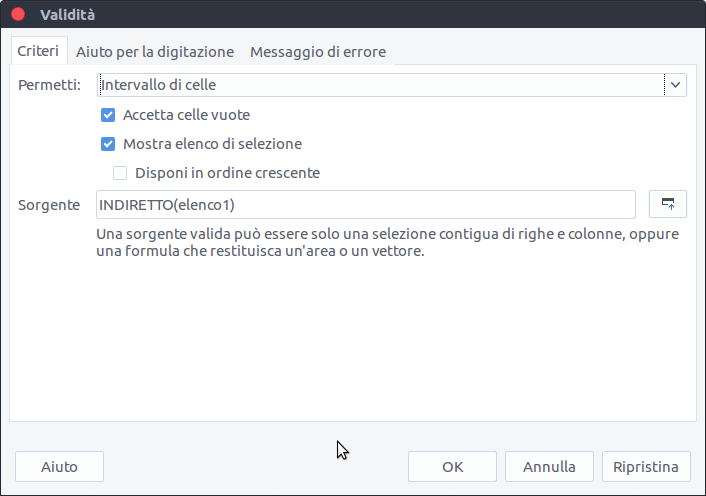The width and height of the screenshot is (706, 496).
Task: Click the valid source explanation text
Action: coord(388,243)
